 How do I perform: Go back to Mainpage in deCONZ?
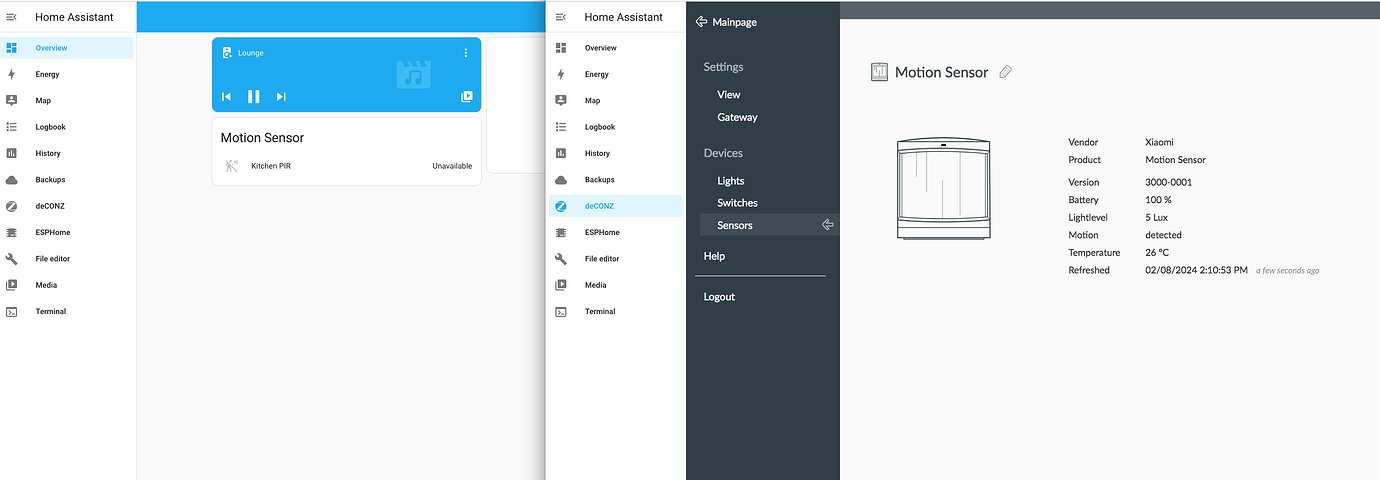(726, 22)
